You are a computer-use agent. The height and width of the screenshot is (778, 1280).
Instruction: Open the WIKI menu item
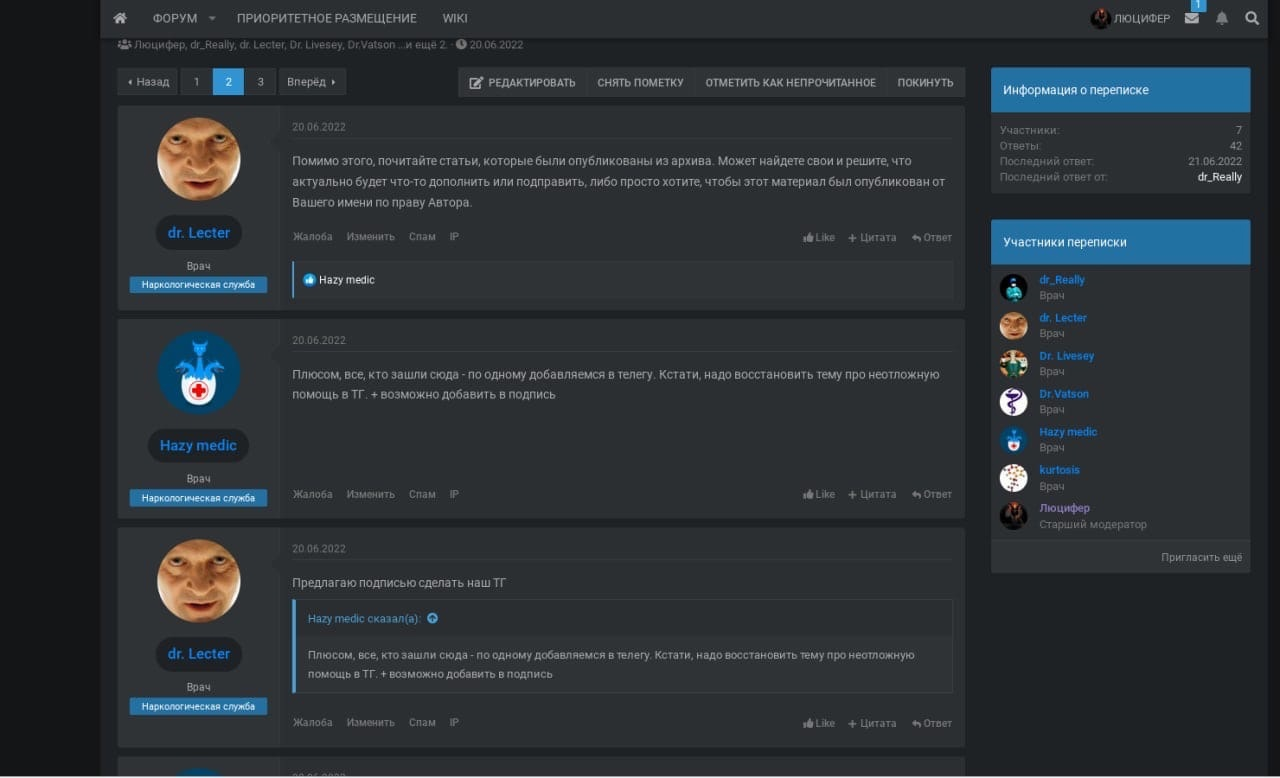455,19
